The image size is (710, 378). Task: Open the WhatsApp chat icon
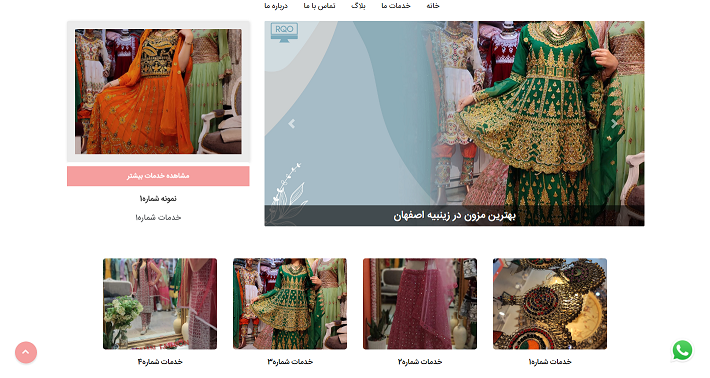point(682,351)
